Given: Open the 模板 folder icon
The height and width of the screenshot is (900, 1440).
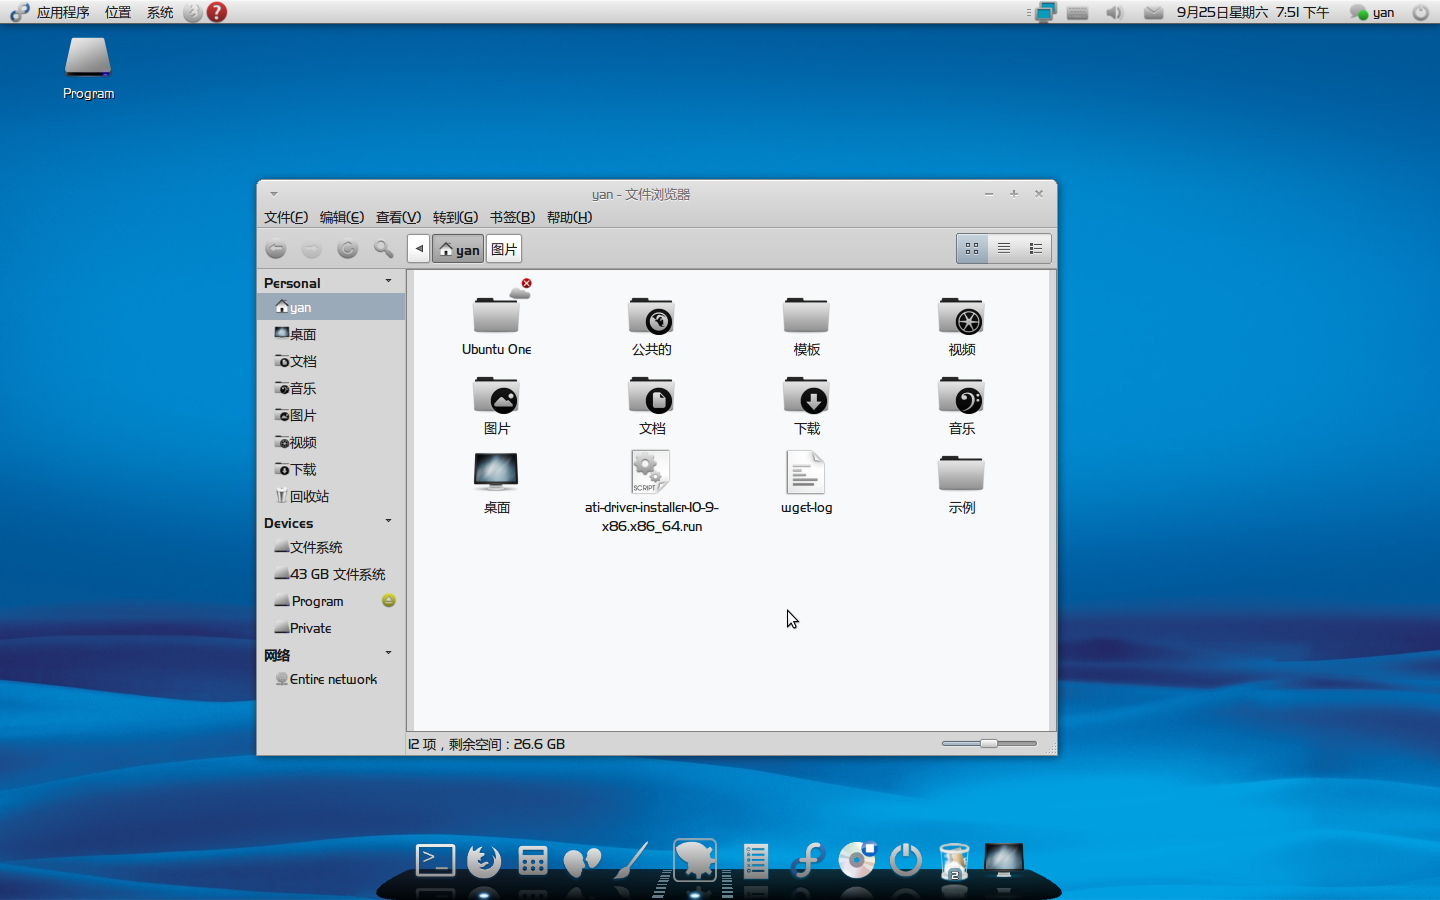Looking at the screenshot, I should (x=807, y=326).
